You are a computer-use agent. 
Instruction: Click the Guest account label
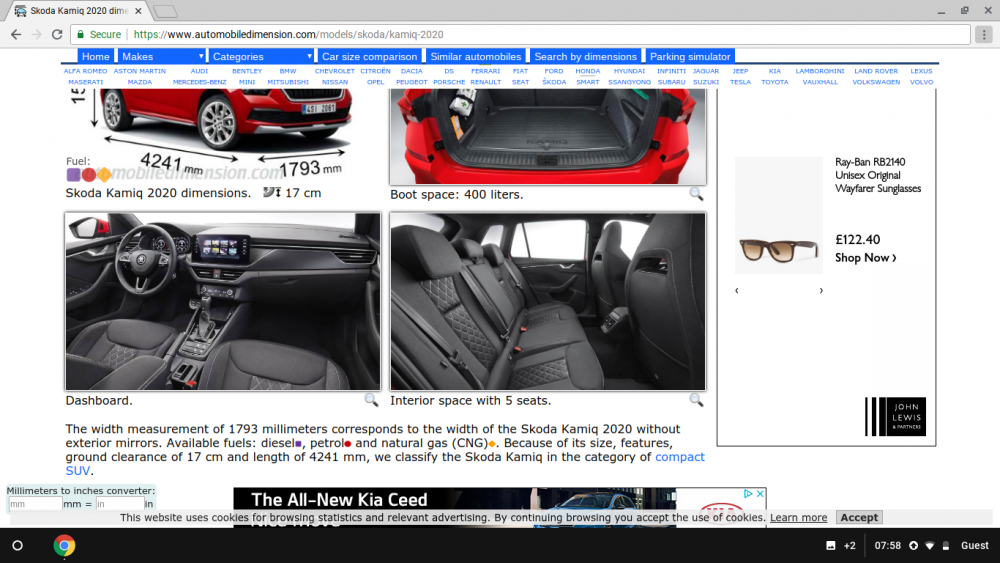click(974, 546)
